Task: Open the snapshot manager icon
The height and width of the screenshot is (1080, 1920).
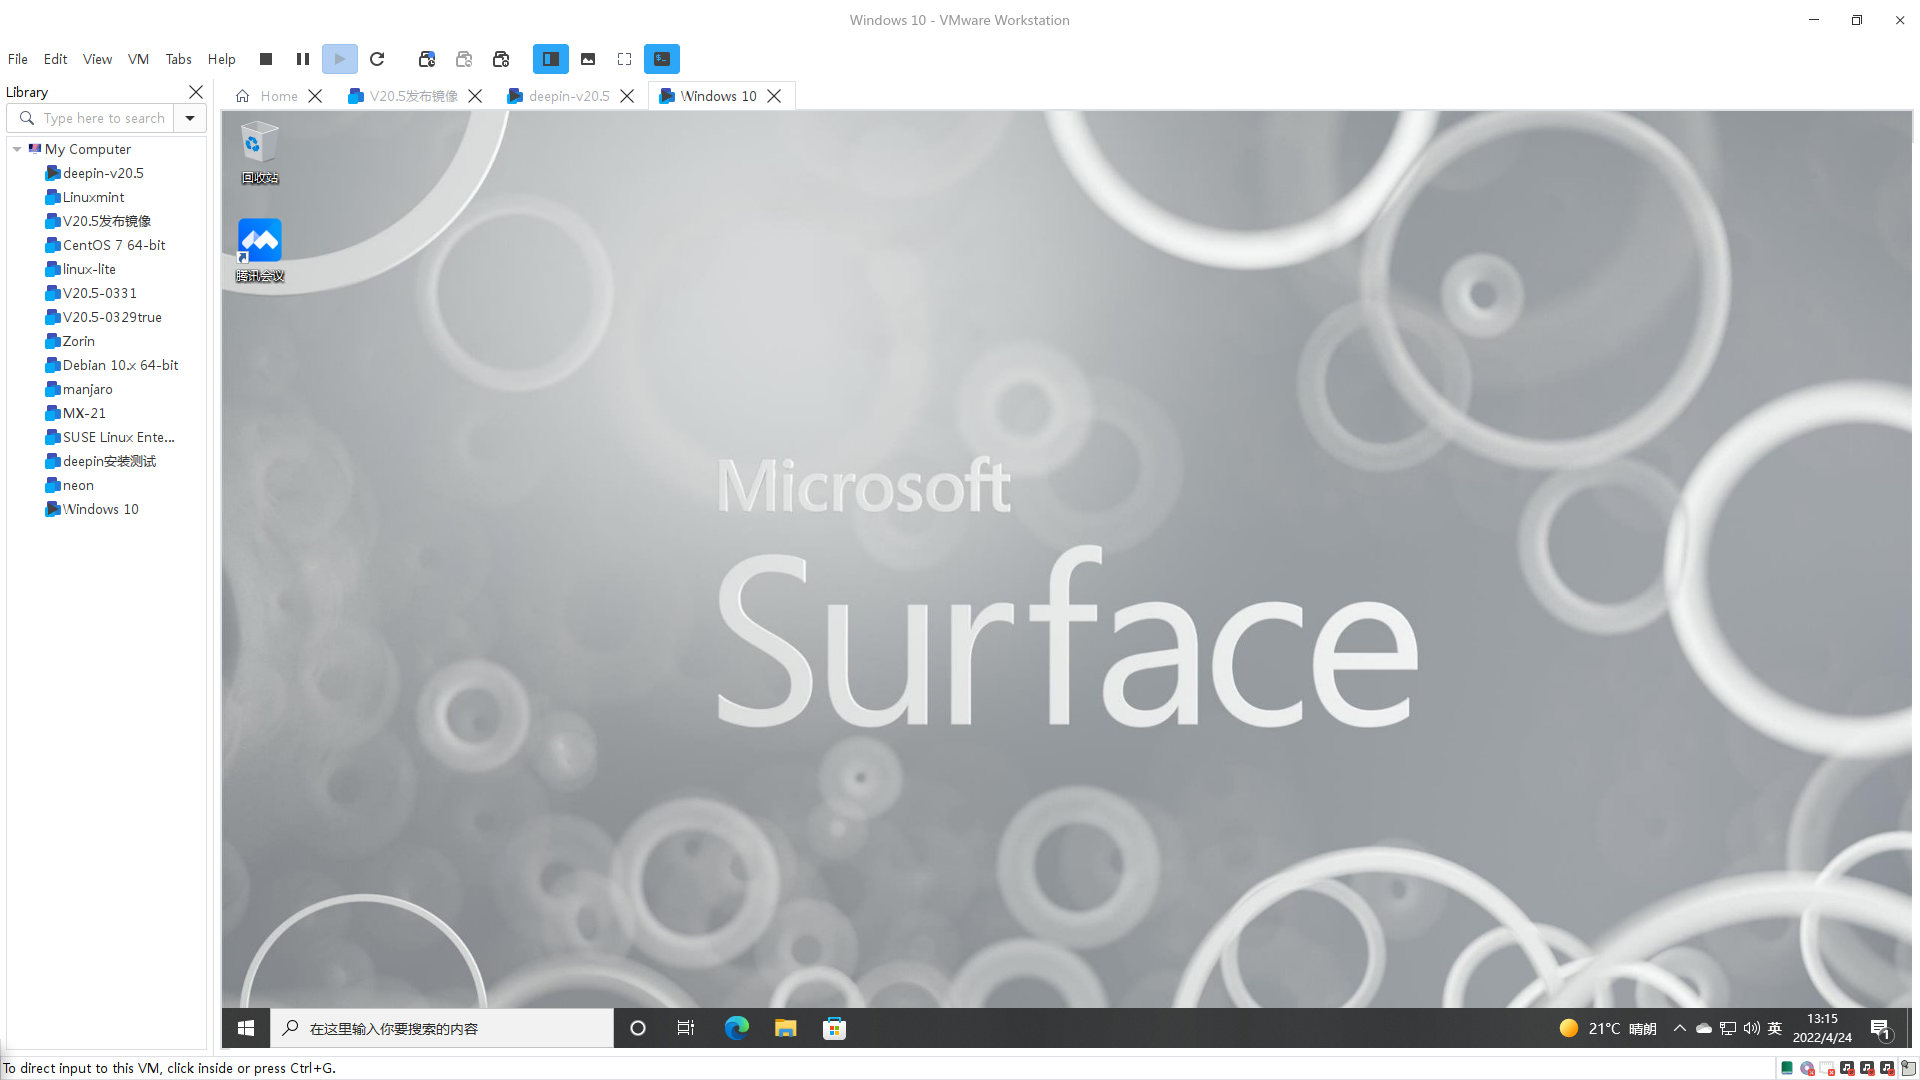Action: (x=501, y=59)
